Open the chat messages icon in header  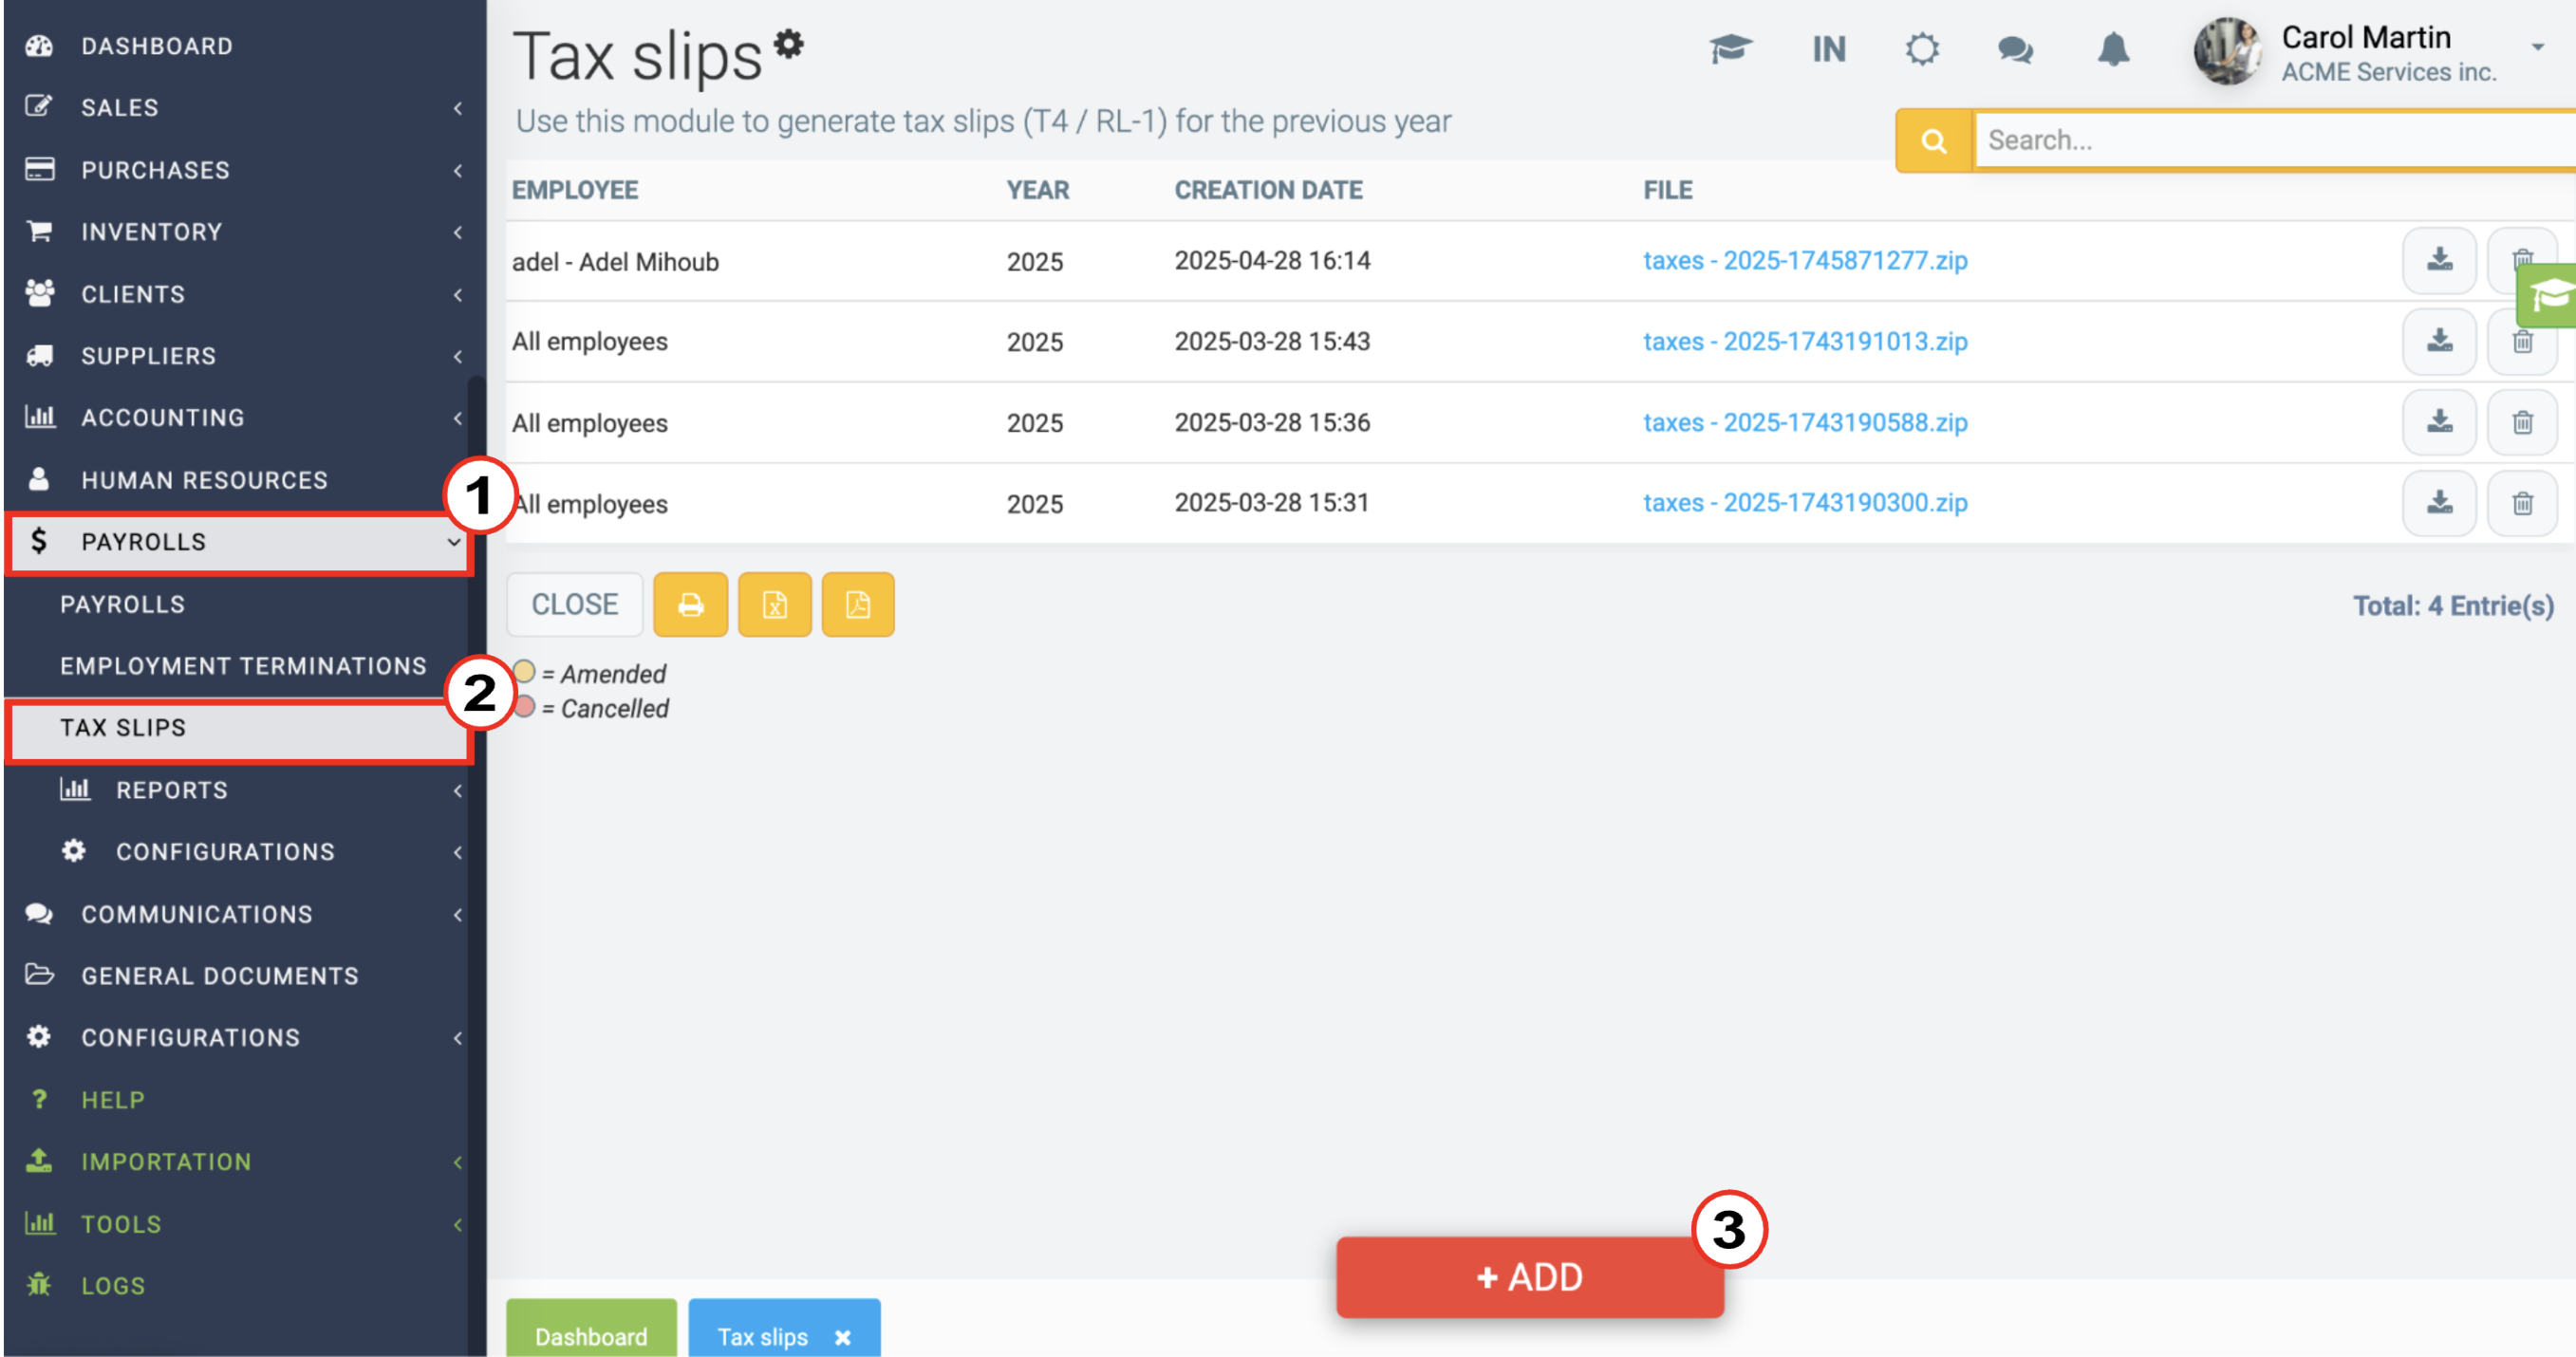click(2015, 49)
